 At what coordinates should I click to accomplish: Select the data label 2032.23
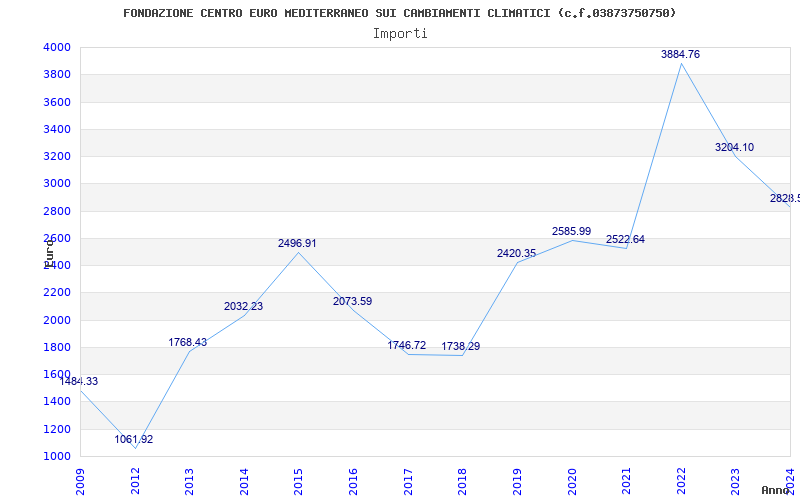tap(243, 306)
